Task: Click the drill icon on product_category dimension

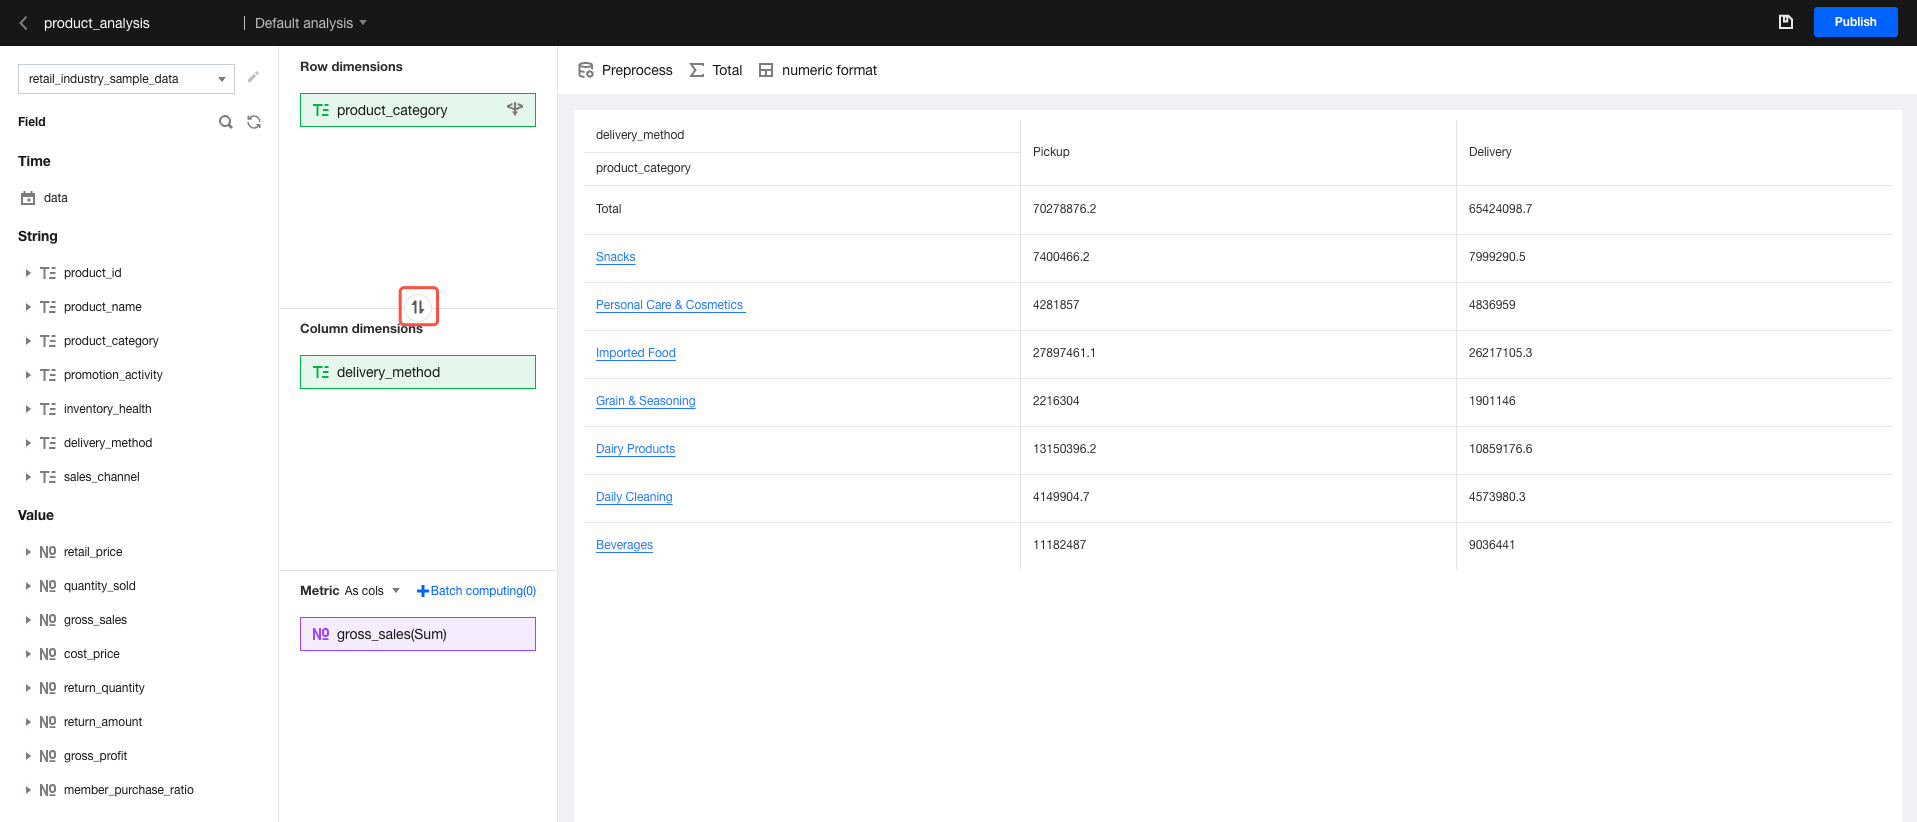Action: click(515, 109)
